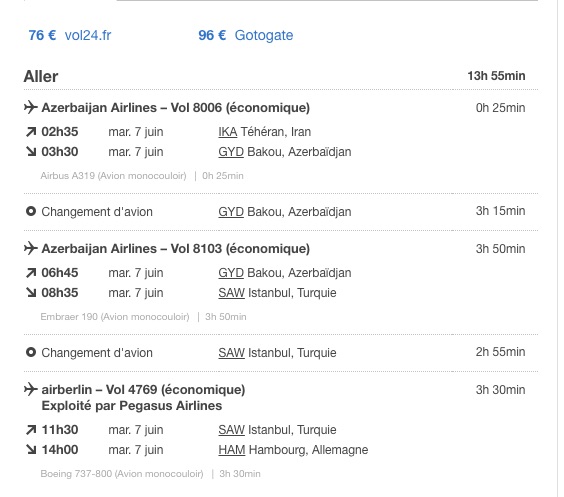Open the 76 € vol24.fr offer

(70, 35)
